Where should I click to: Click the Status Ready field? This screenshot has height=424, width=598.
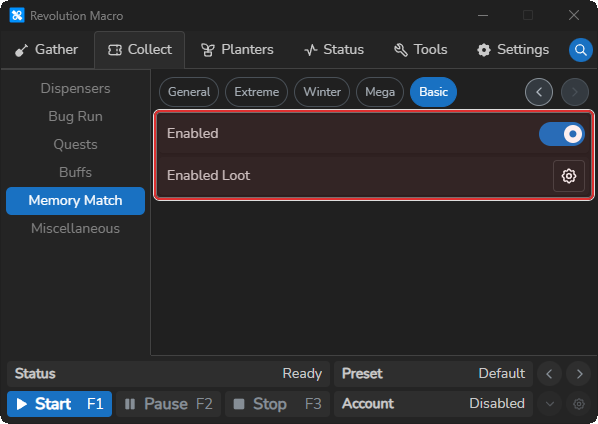[x=168, y=374]
